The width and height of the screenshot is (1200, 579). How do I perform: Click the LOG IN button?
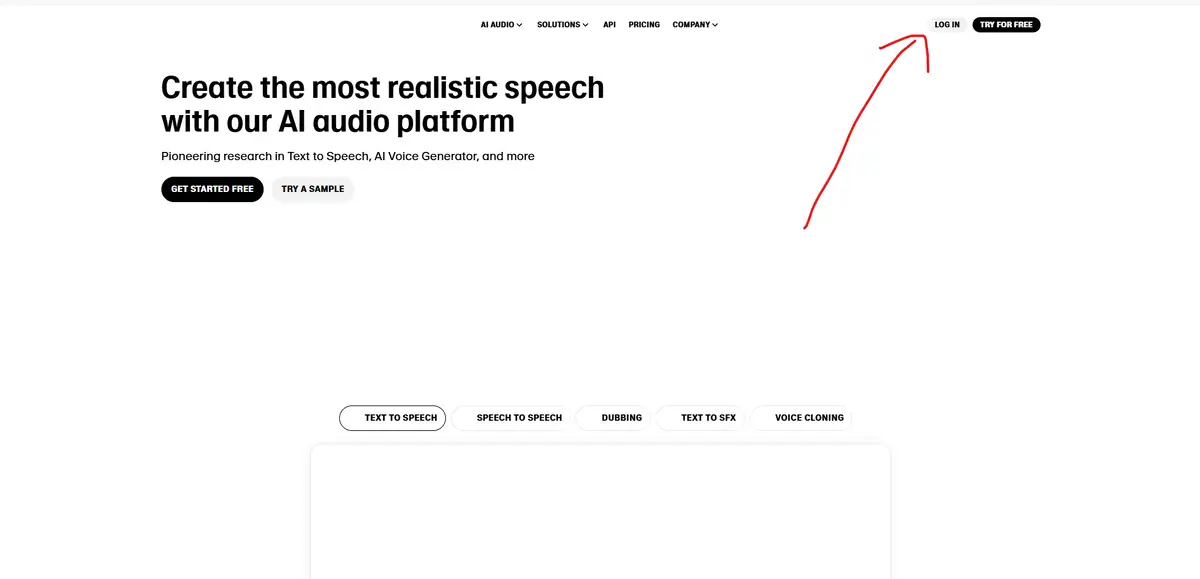[947, 25]
